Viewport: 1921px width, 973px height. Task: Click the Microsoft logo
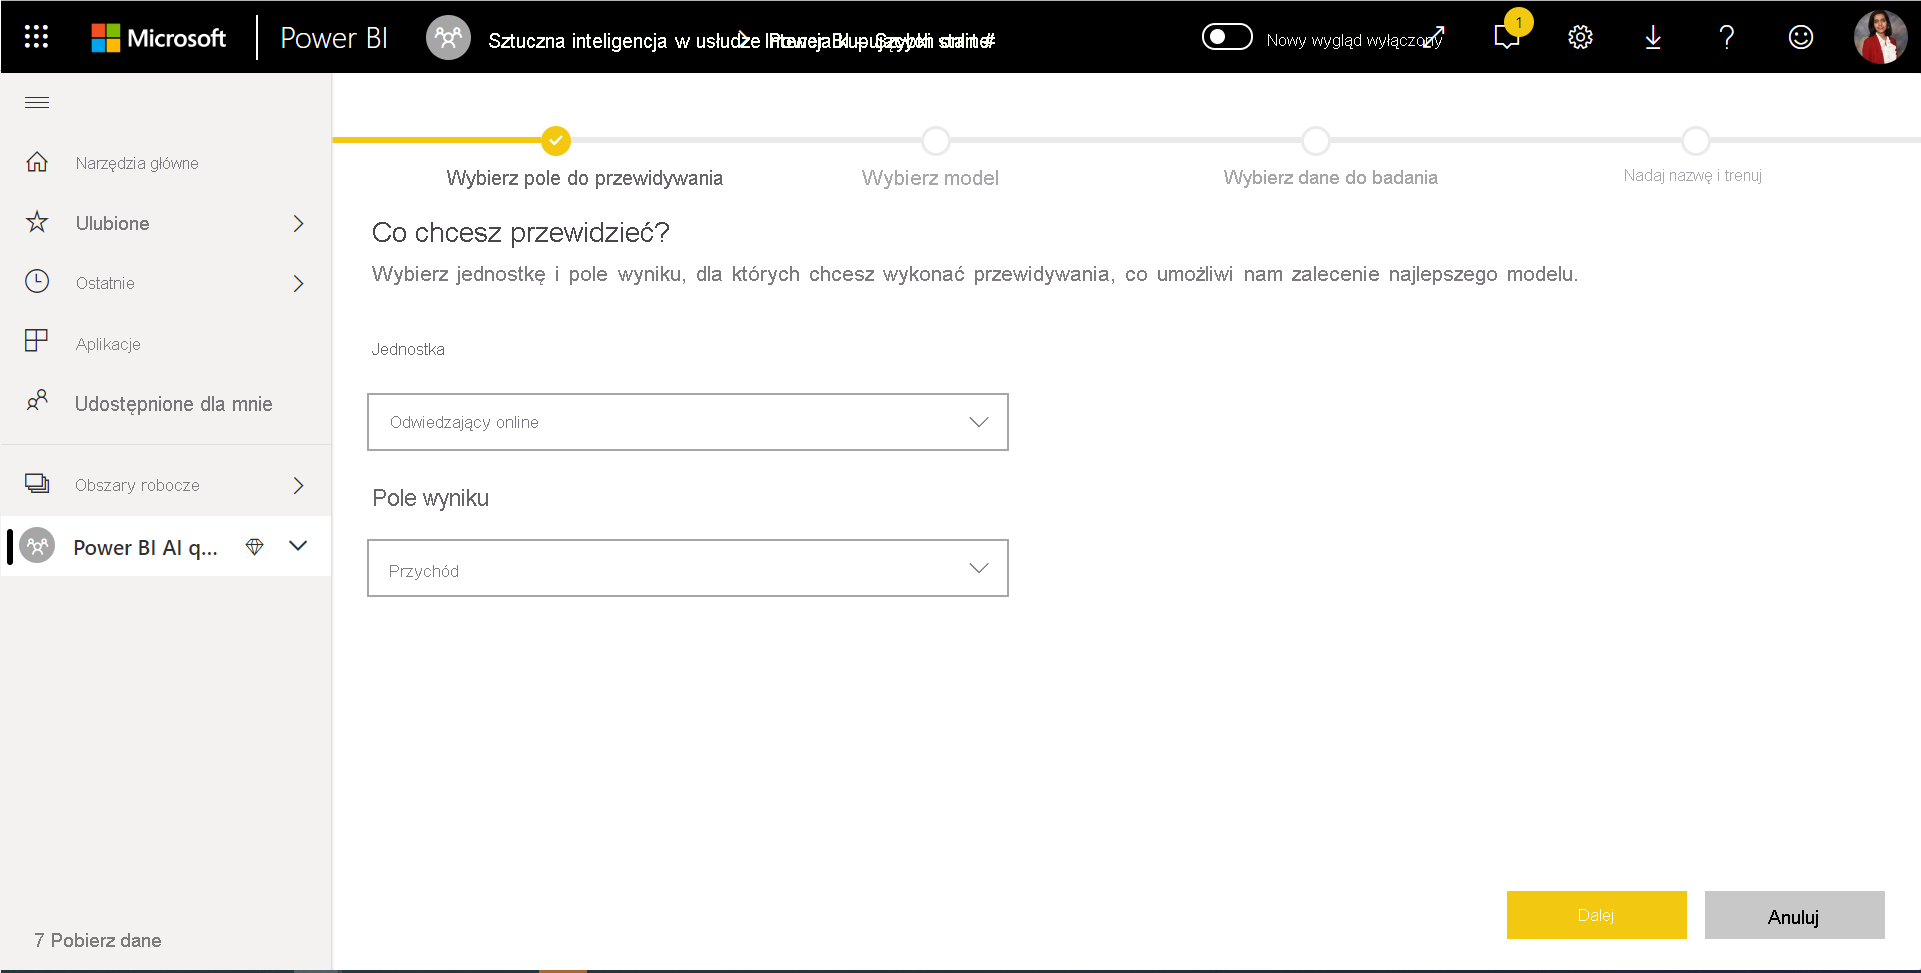click(158, 38)
